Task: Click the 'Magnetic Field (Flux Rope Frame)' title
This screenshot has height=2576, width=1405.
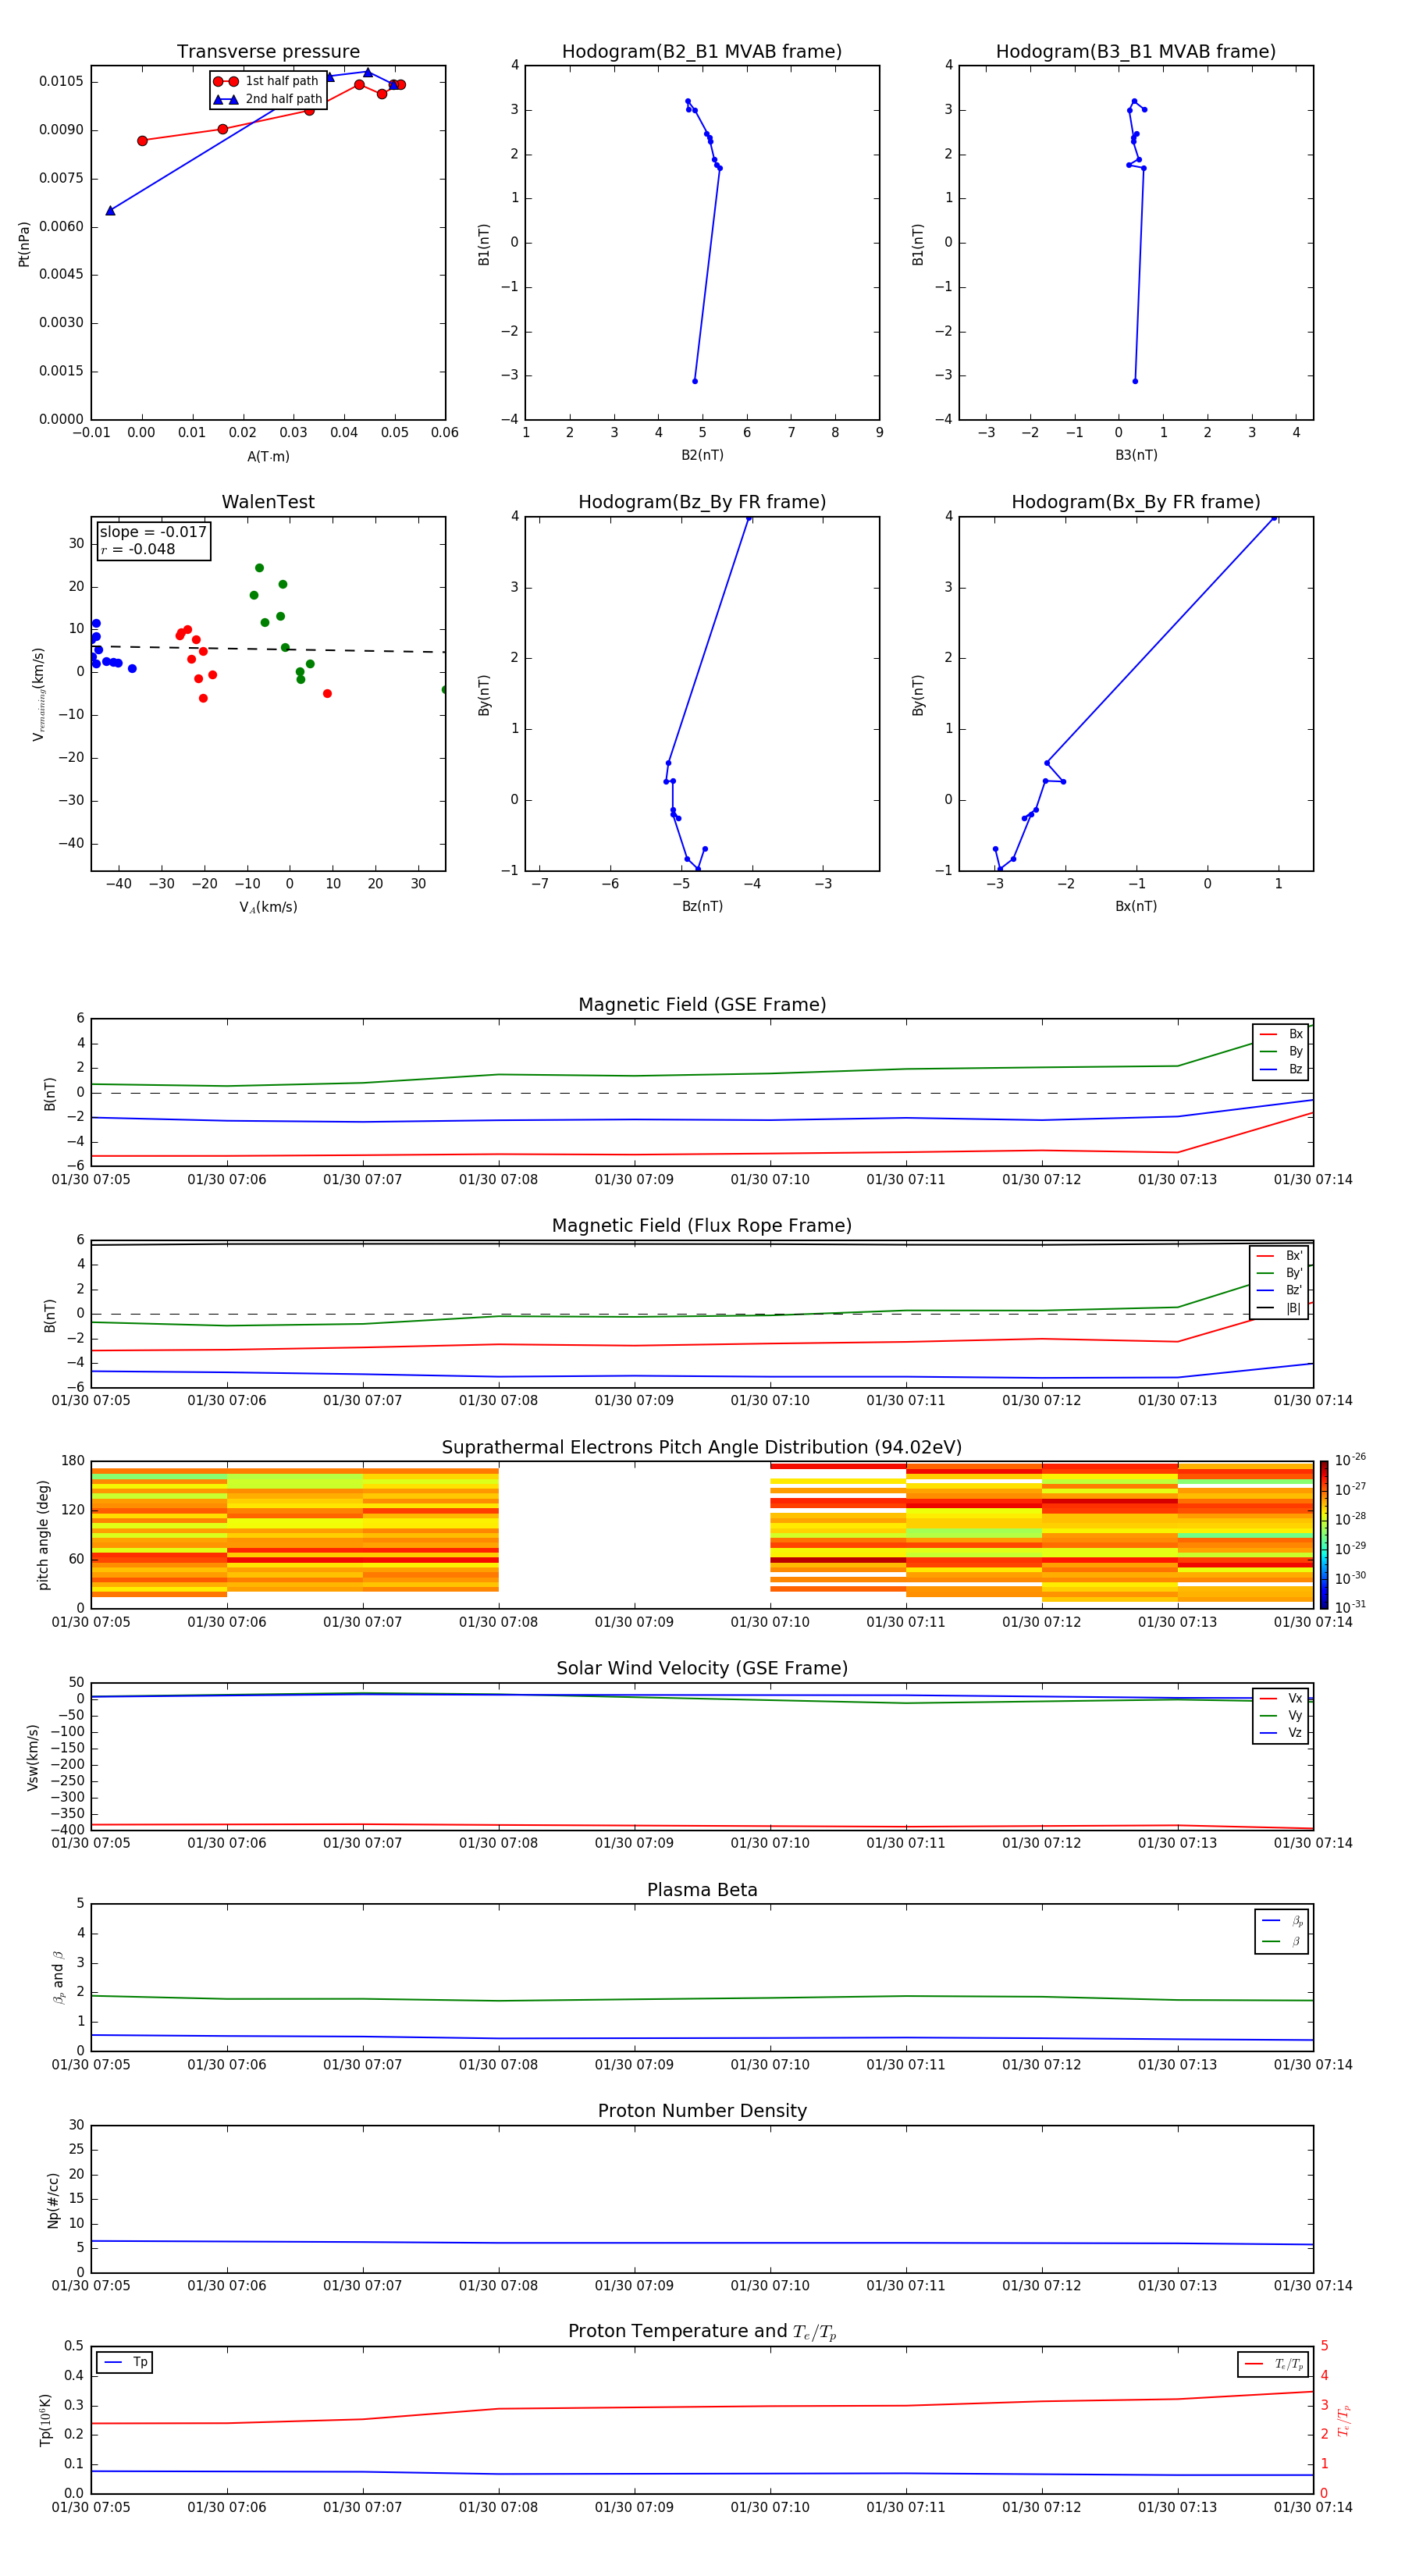Action: click(702, 1226)
